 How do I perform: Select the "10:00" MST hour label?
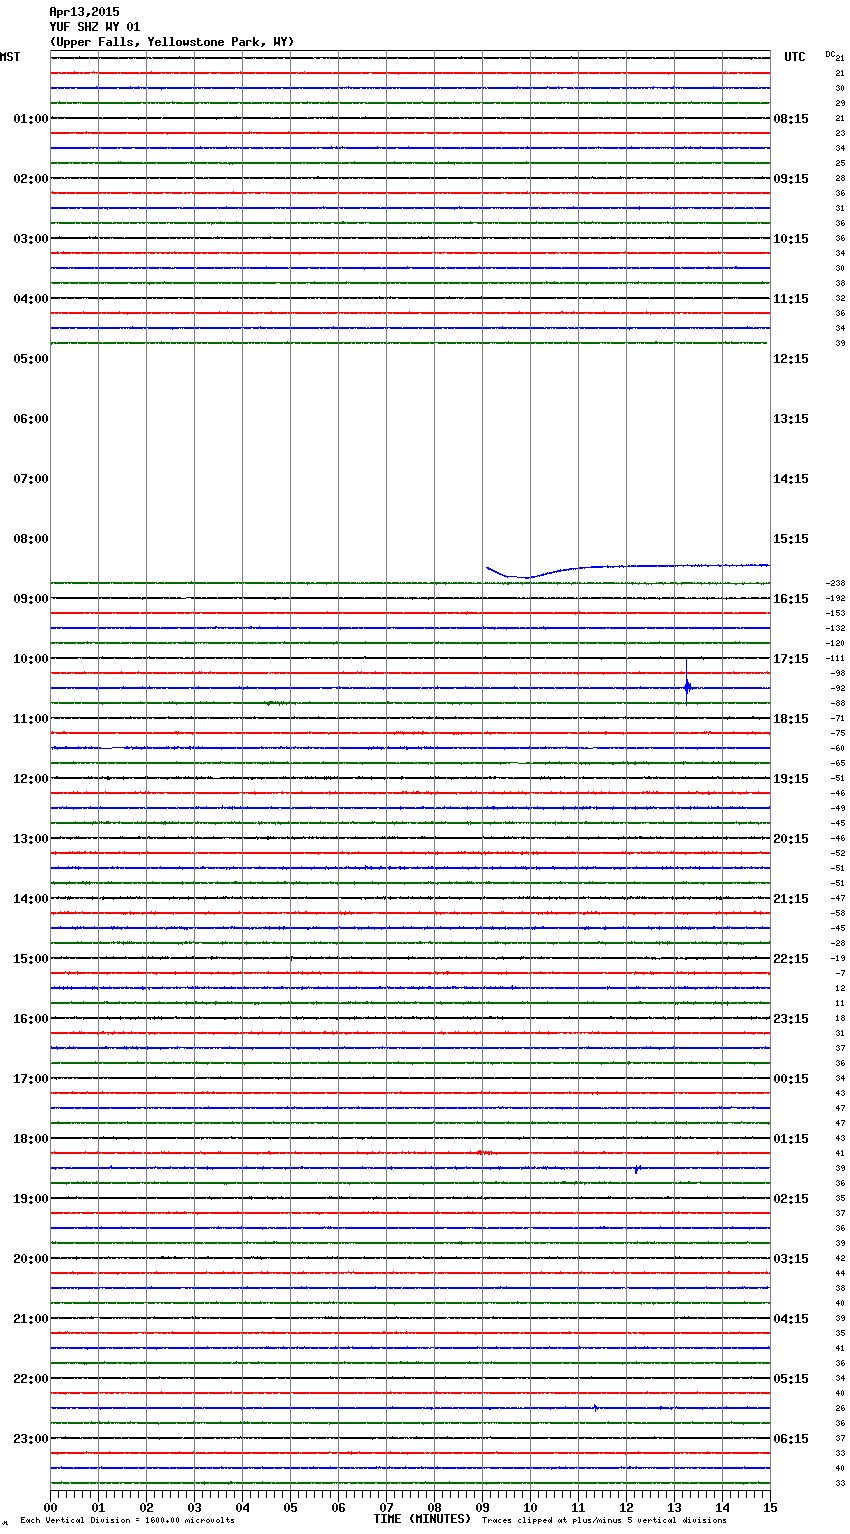point(31,659)
